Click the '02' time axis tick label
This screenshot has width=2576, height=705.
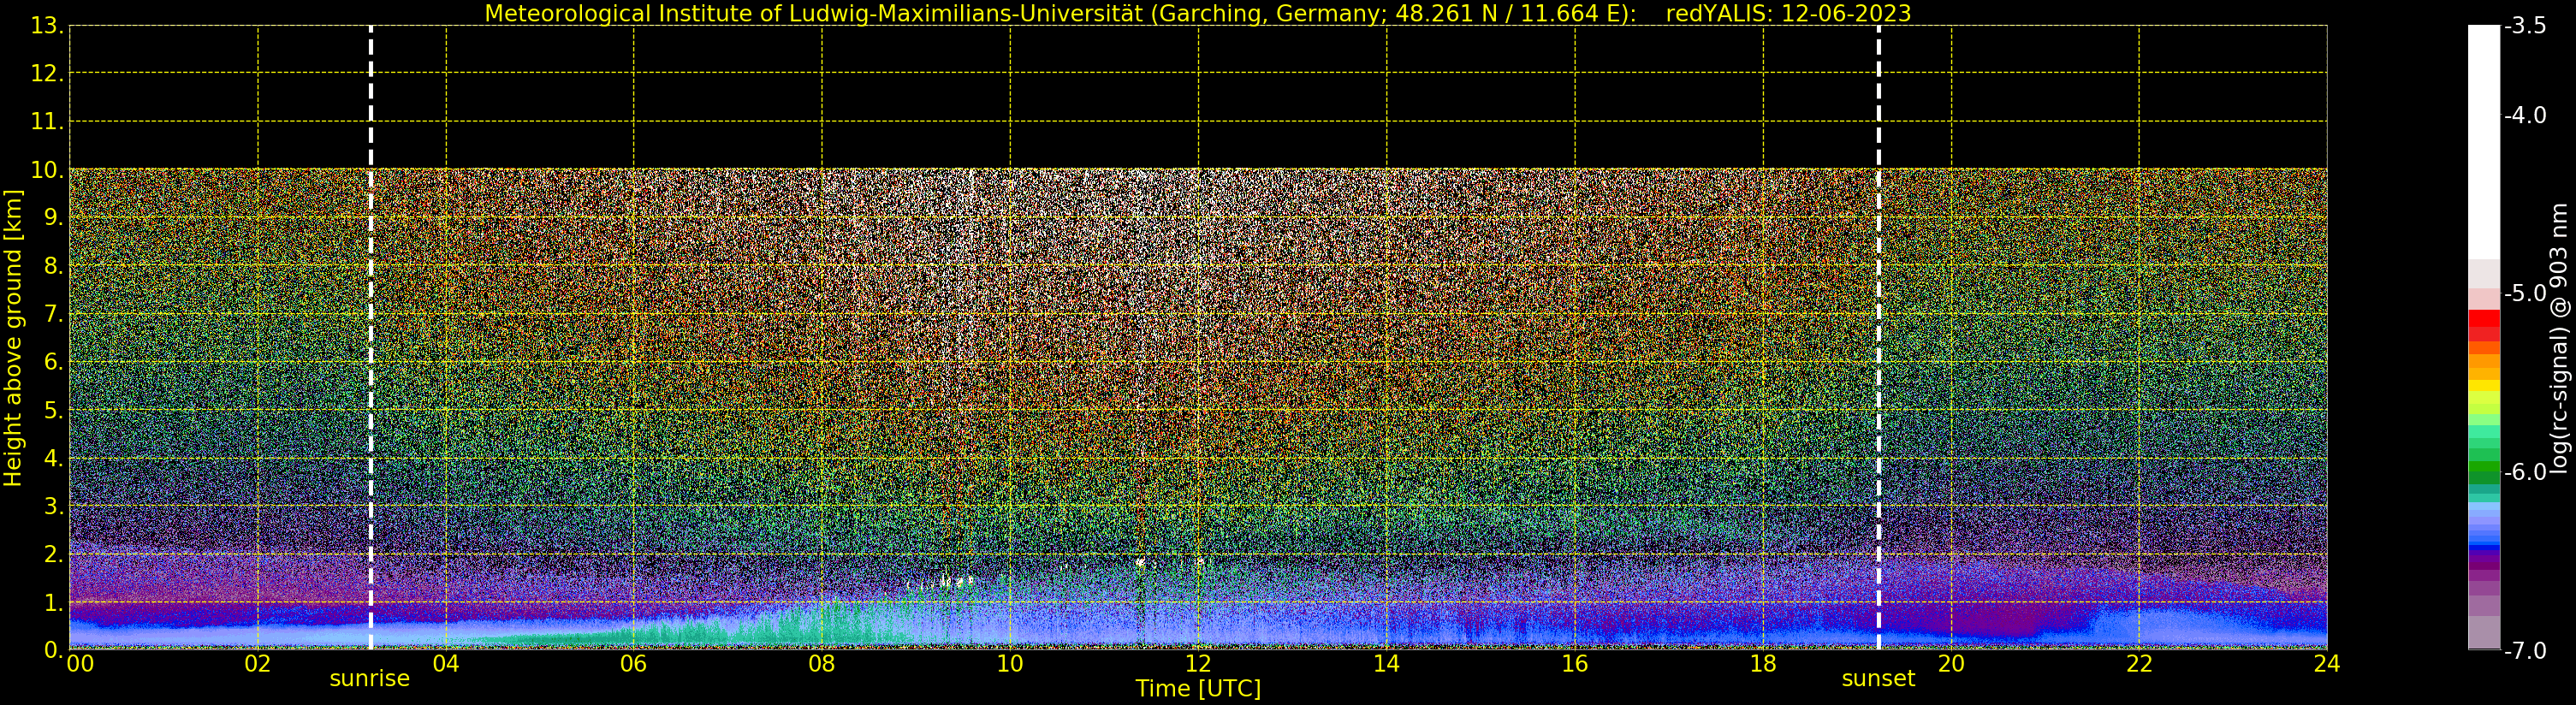pyautogui.click(x=258, y=664)
